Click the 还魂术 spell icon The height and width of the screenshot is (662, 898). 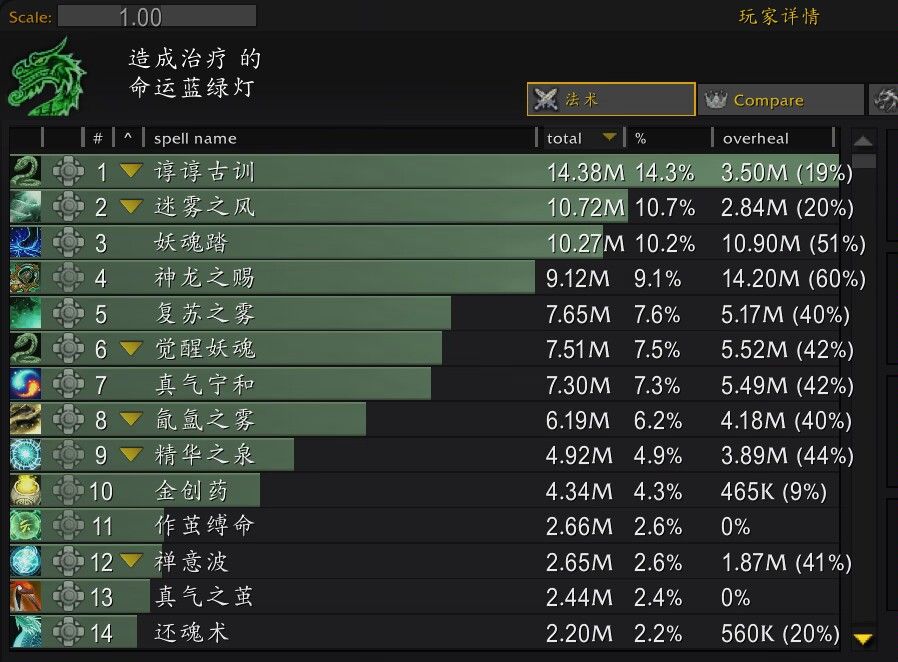click(x=25, y=632)
